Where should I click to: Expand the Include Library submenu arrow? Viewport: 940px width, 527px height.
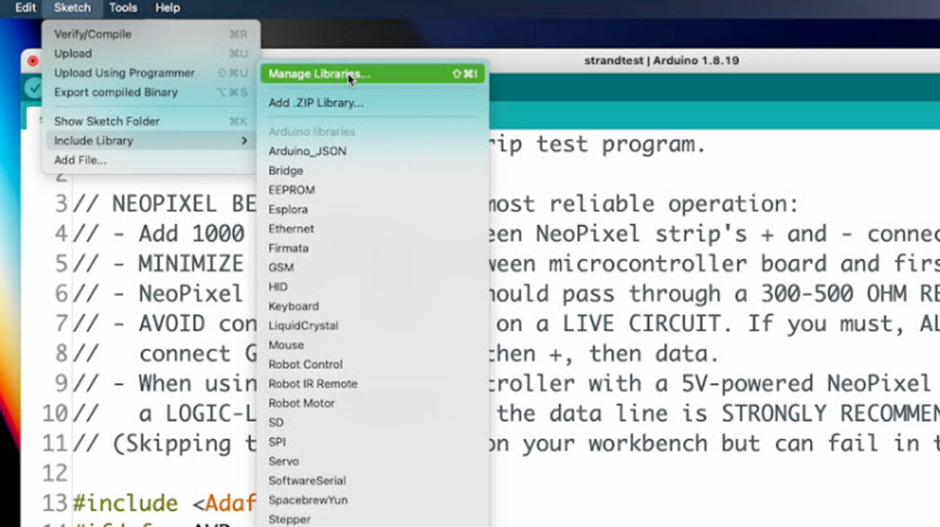tap(244, 140)
